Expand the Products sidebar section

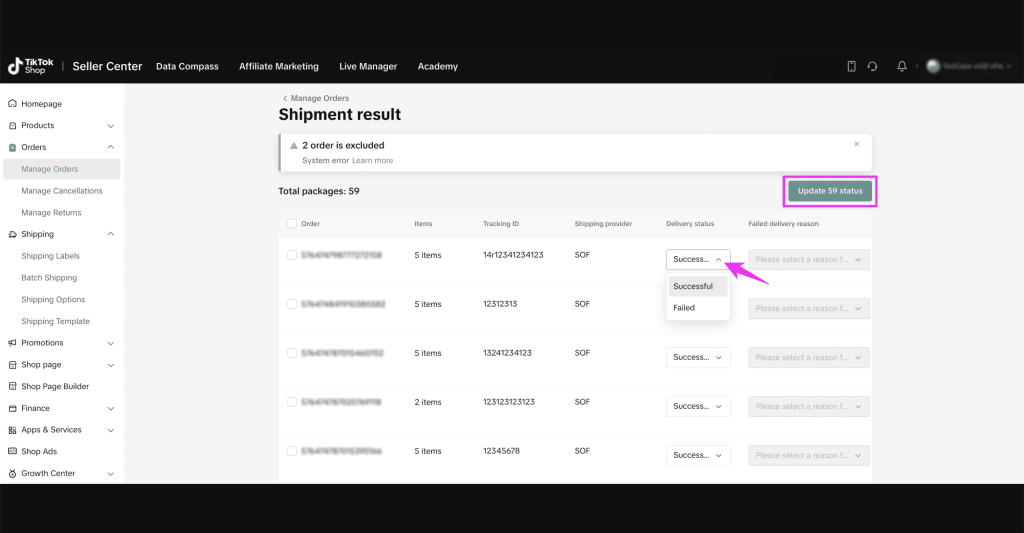pyautogui.click(x=110, y=126)
